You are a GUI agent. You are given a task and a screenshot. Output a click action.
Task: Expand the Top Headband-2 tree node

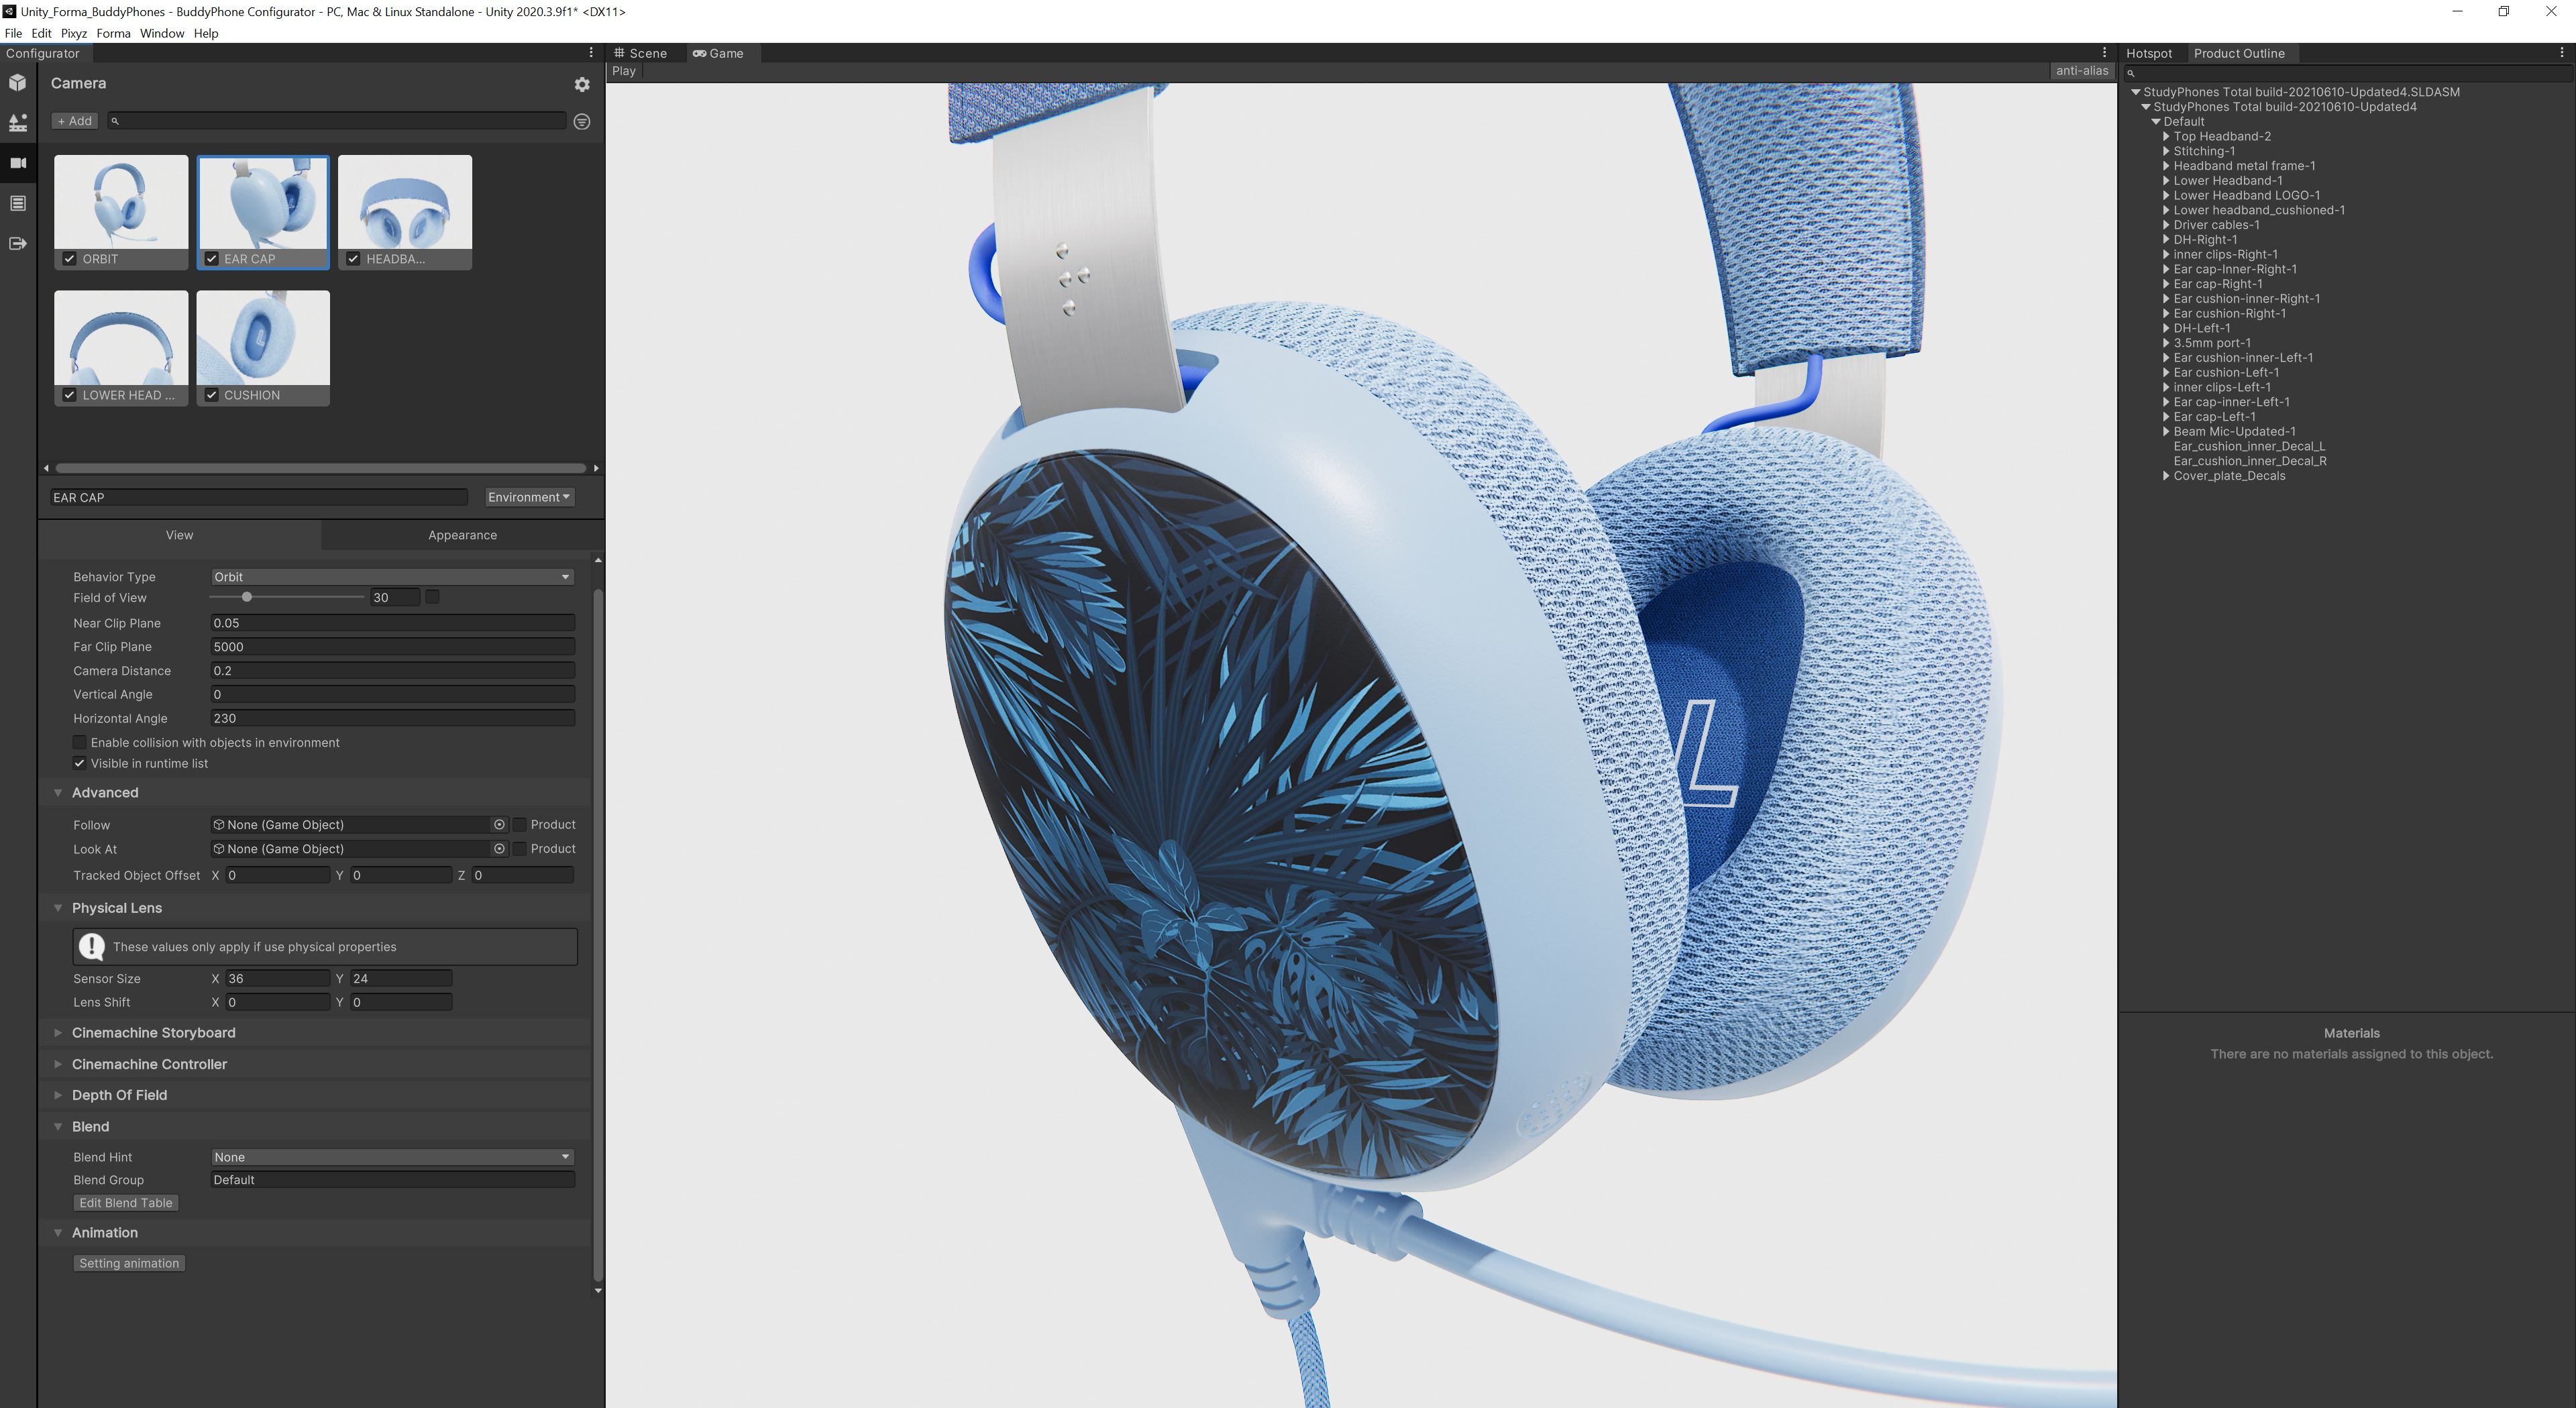[2166, 136]
